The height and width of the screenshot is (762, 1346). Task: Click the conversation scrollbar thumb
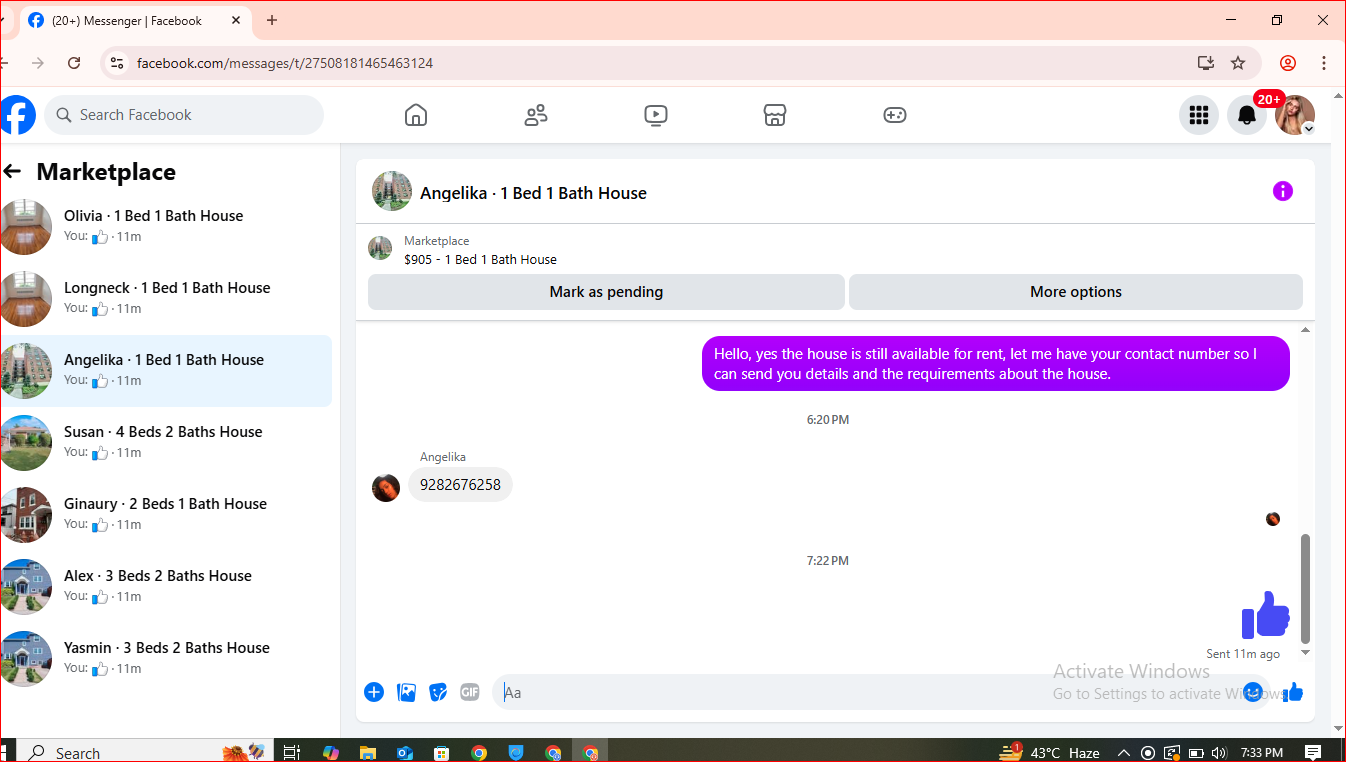(x=1305, y=588)
